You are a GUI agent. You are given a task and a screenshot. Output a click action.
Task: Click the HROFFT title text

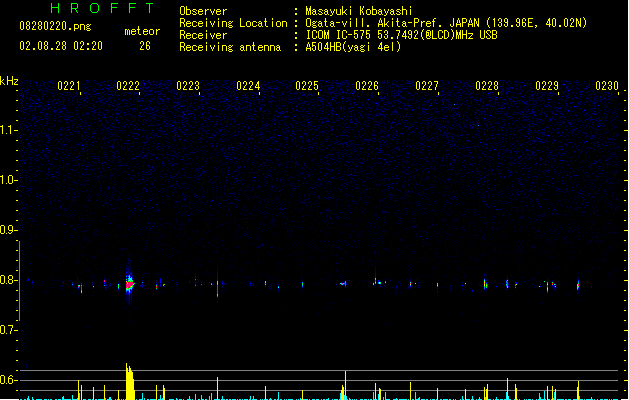pyautogui.click(x=103, y=8)
